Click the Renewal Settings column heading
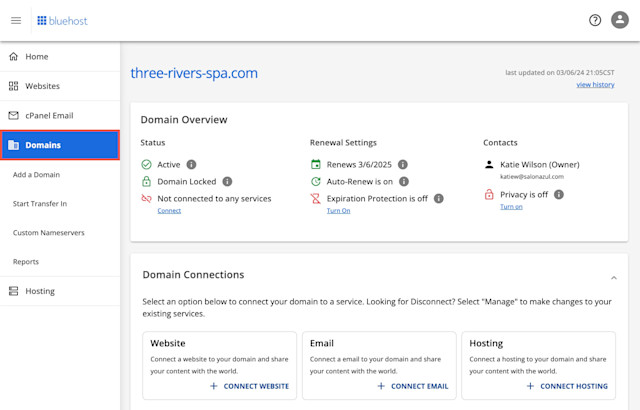Screen dimensions: 640x410 point(343,143)
